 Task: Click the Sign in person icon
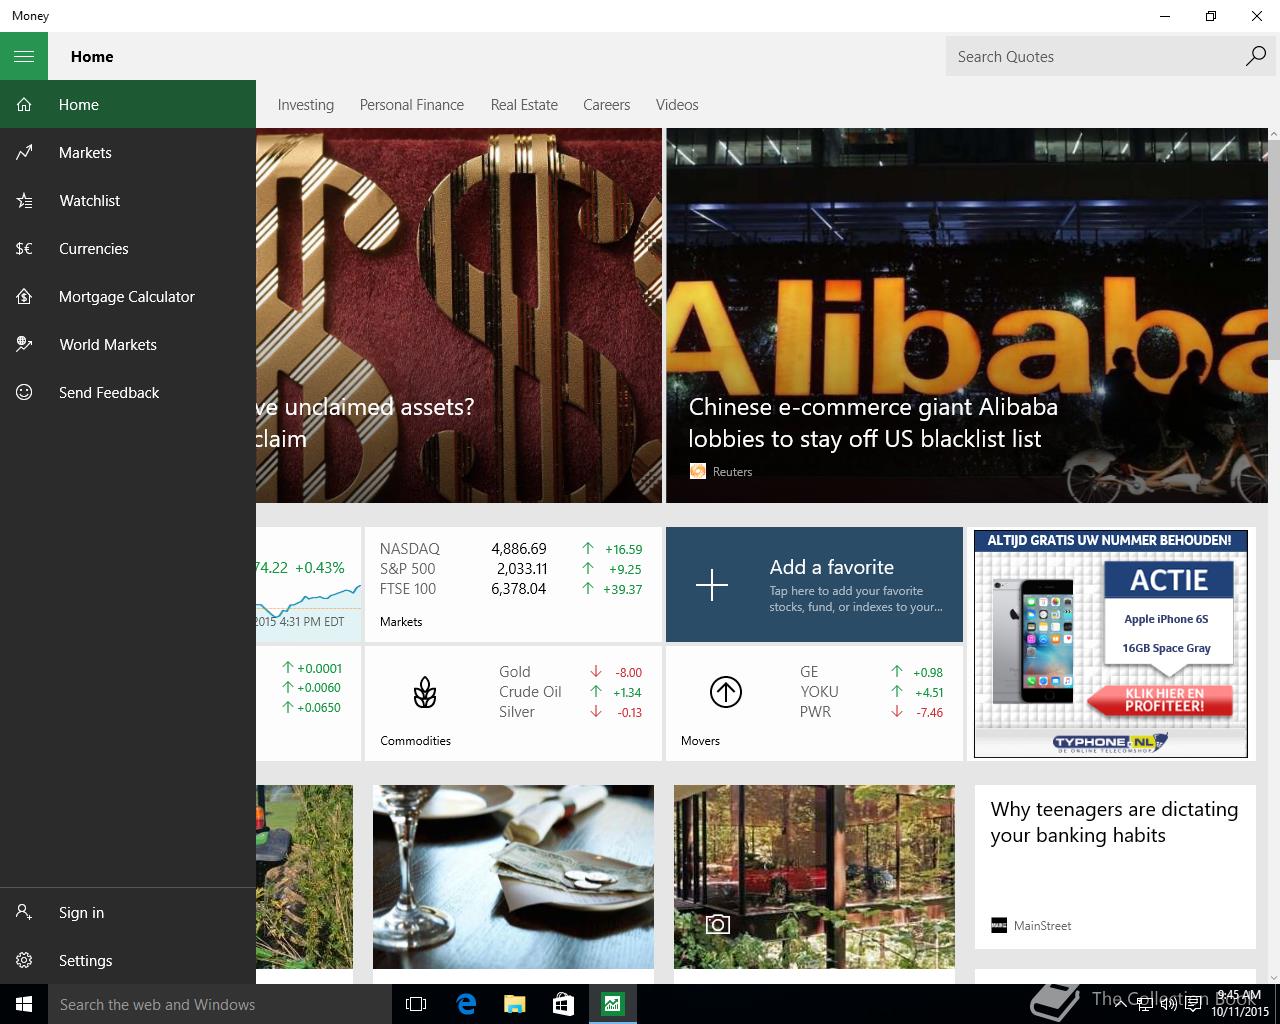tap(24, 912)
